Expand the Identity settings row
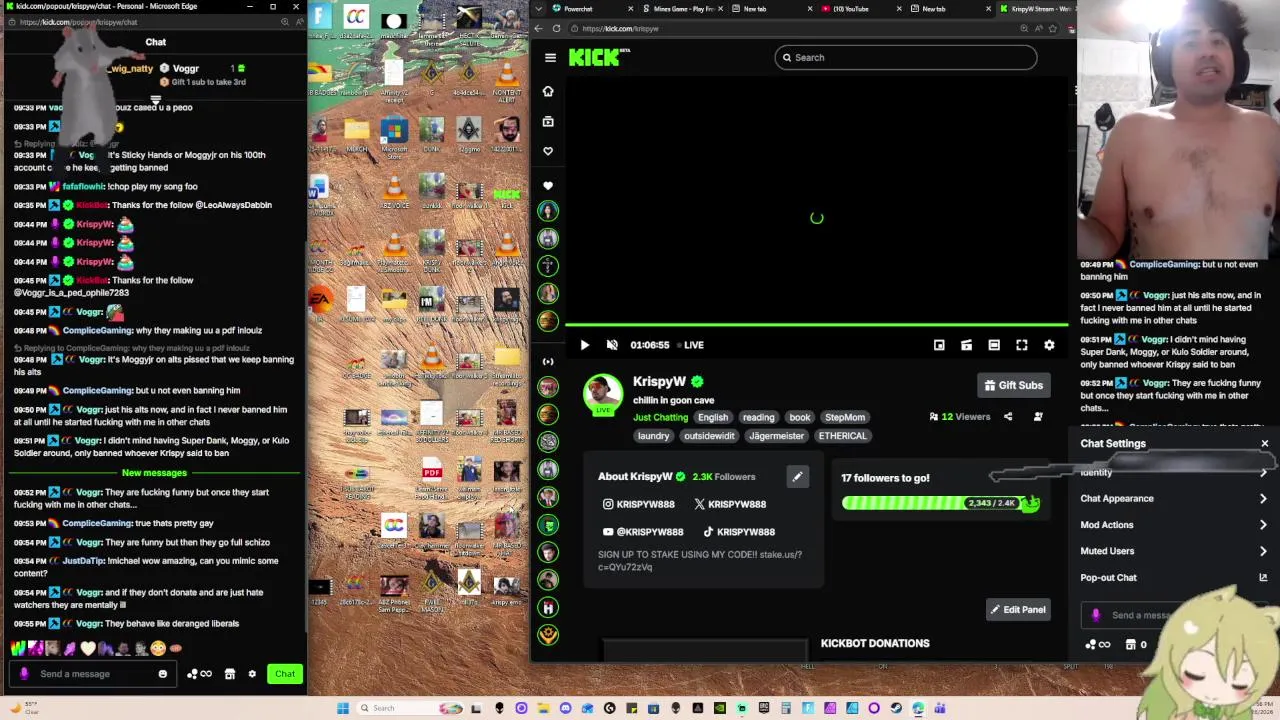This screenshot has height=720, width=1280. tap(1173, 472)
